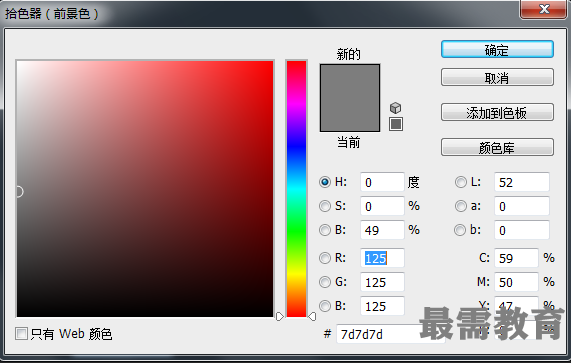Close the color picker window
The width and height of the screenshot is (571, 363).
[x=544, y=9]
